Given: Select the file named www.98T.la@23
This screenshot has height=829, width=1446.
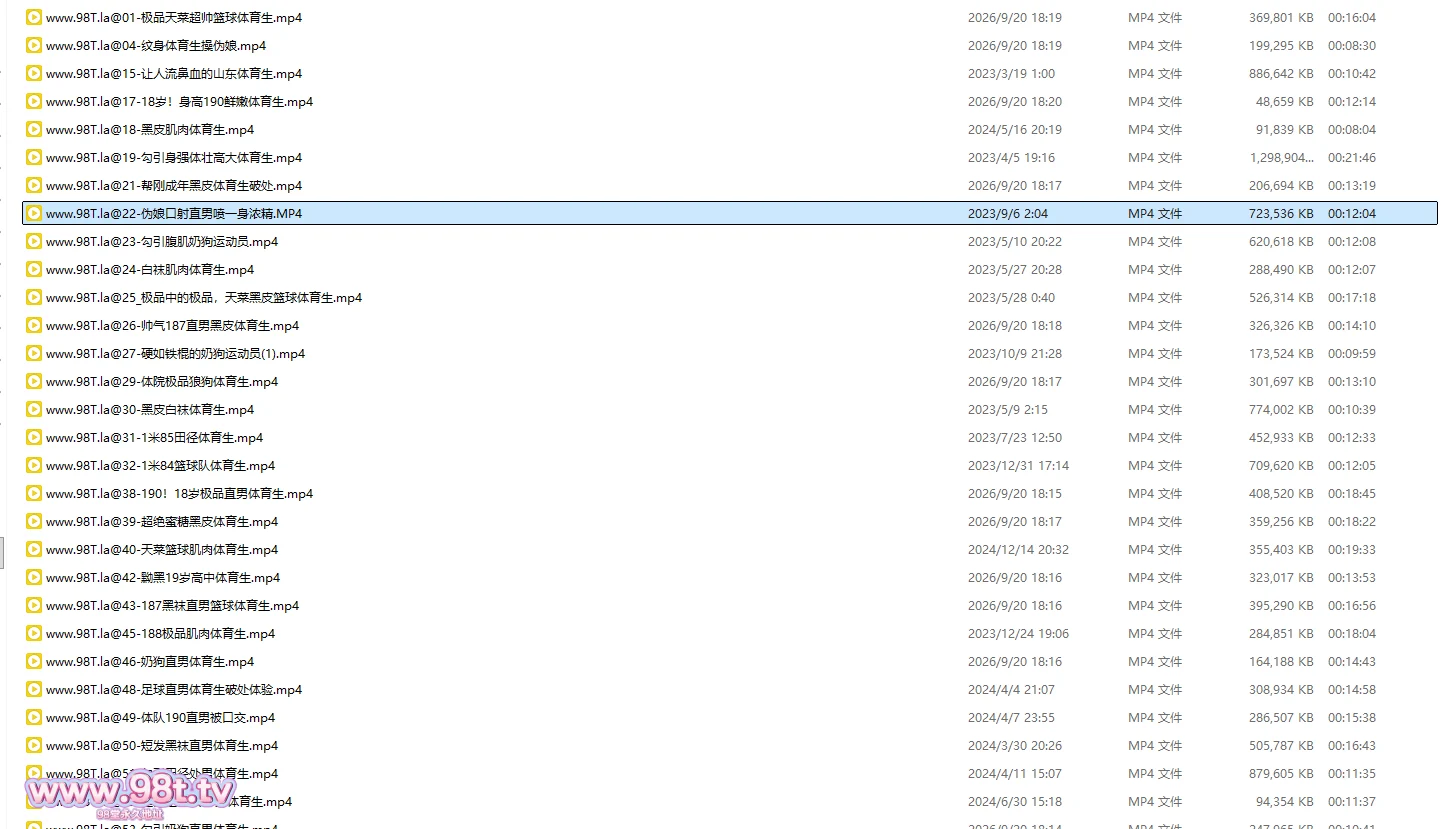Looking at the screenshot, I should (162, 242).
